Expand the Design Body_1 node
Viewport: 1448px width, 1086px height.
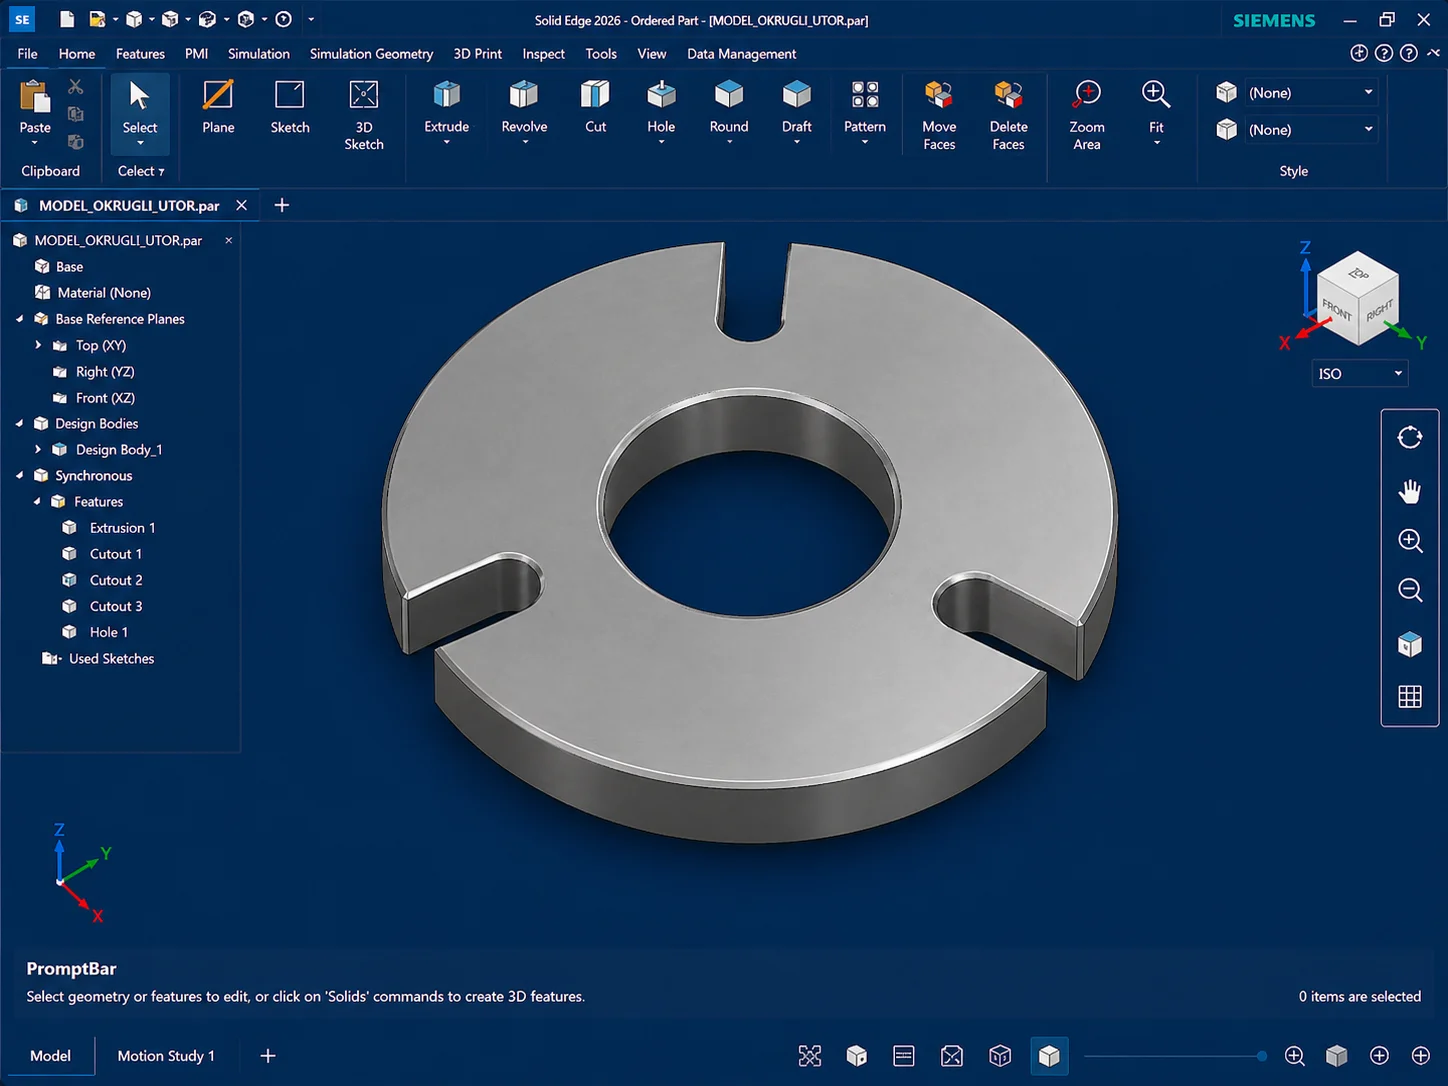click(38, 449)
